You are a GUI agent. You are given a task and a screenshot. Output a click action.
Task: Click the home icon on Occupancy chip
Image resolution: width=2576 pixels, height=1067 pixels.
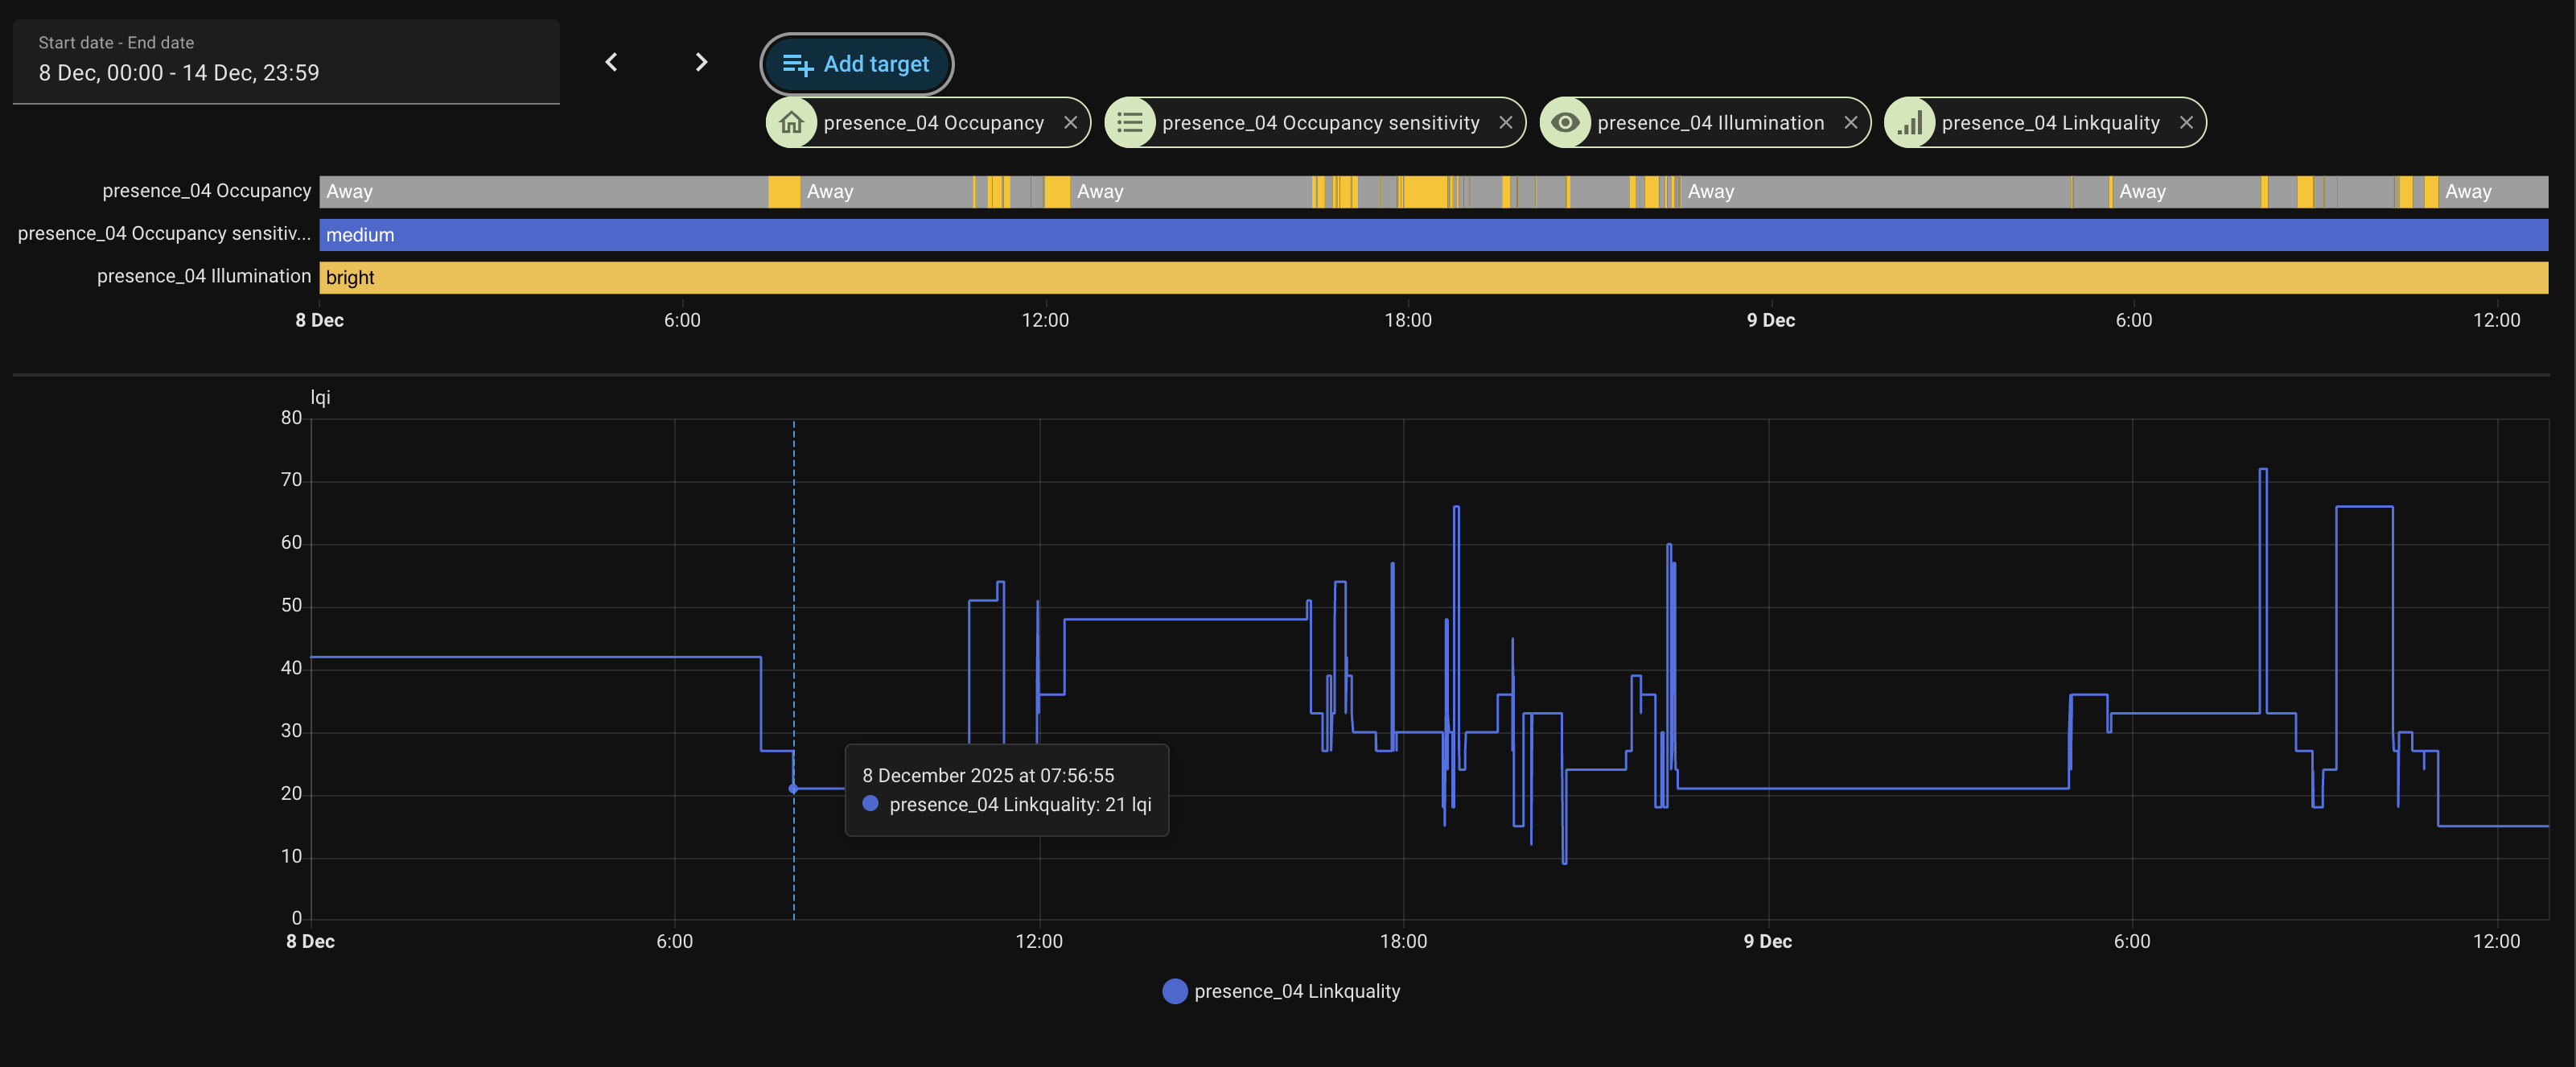point(791,123)
